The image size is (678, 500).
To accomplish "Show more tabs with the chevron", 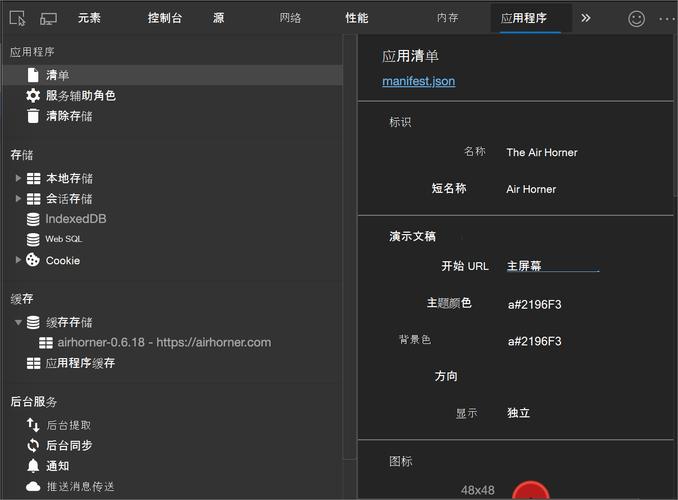I will coord(585,18).
